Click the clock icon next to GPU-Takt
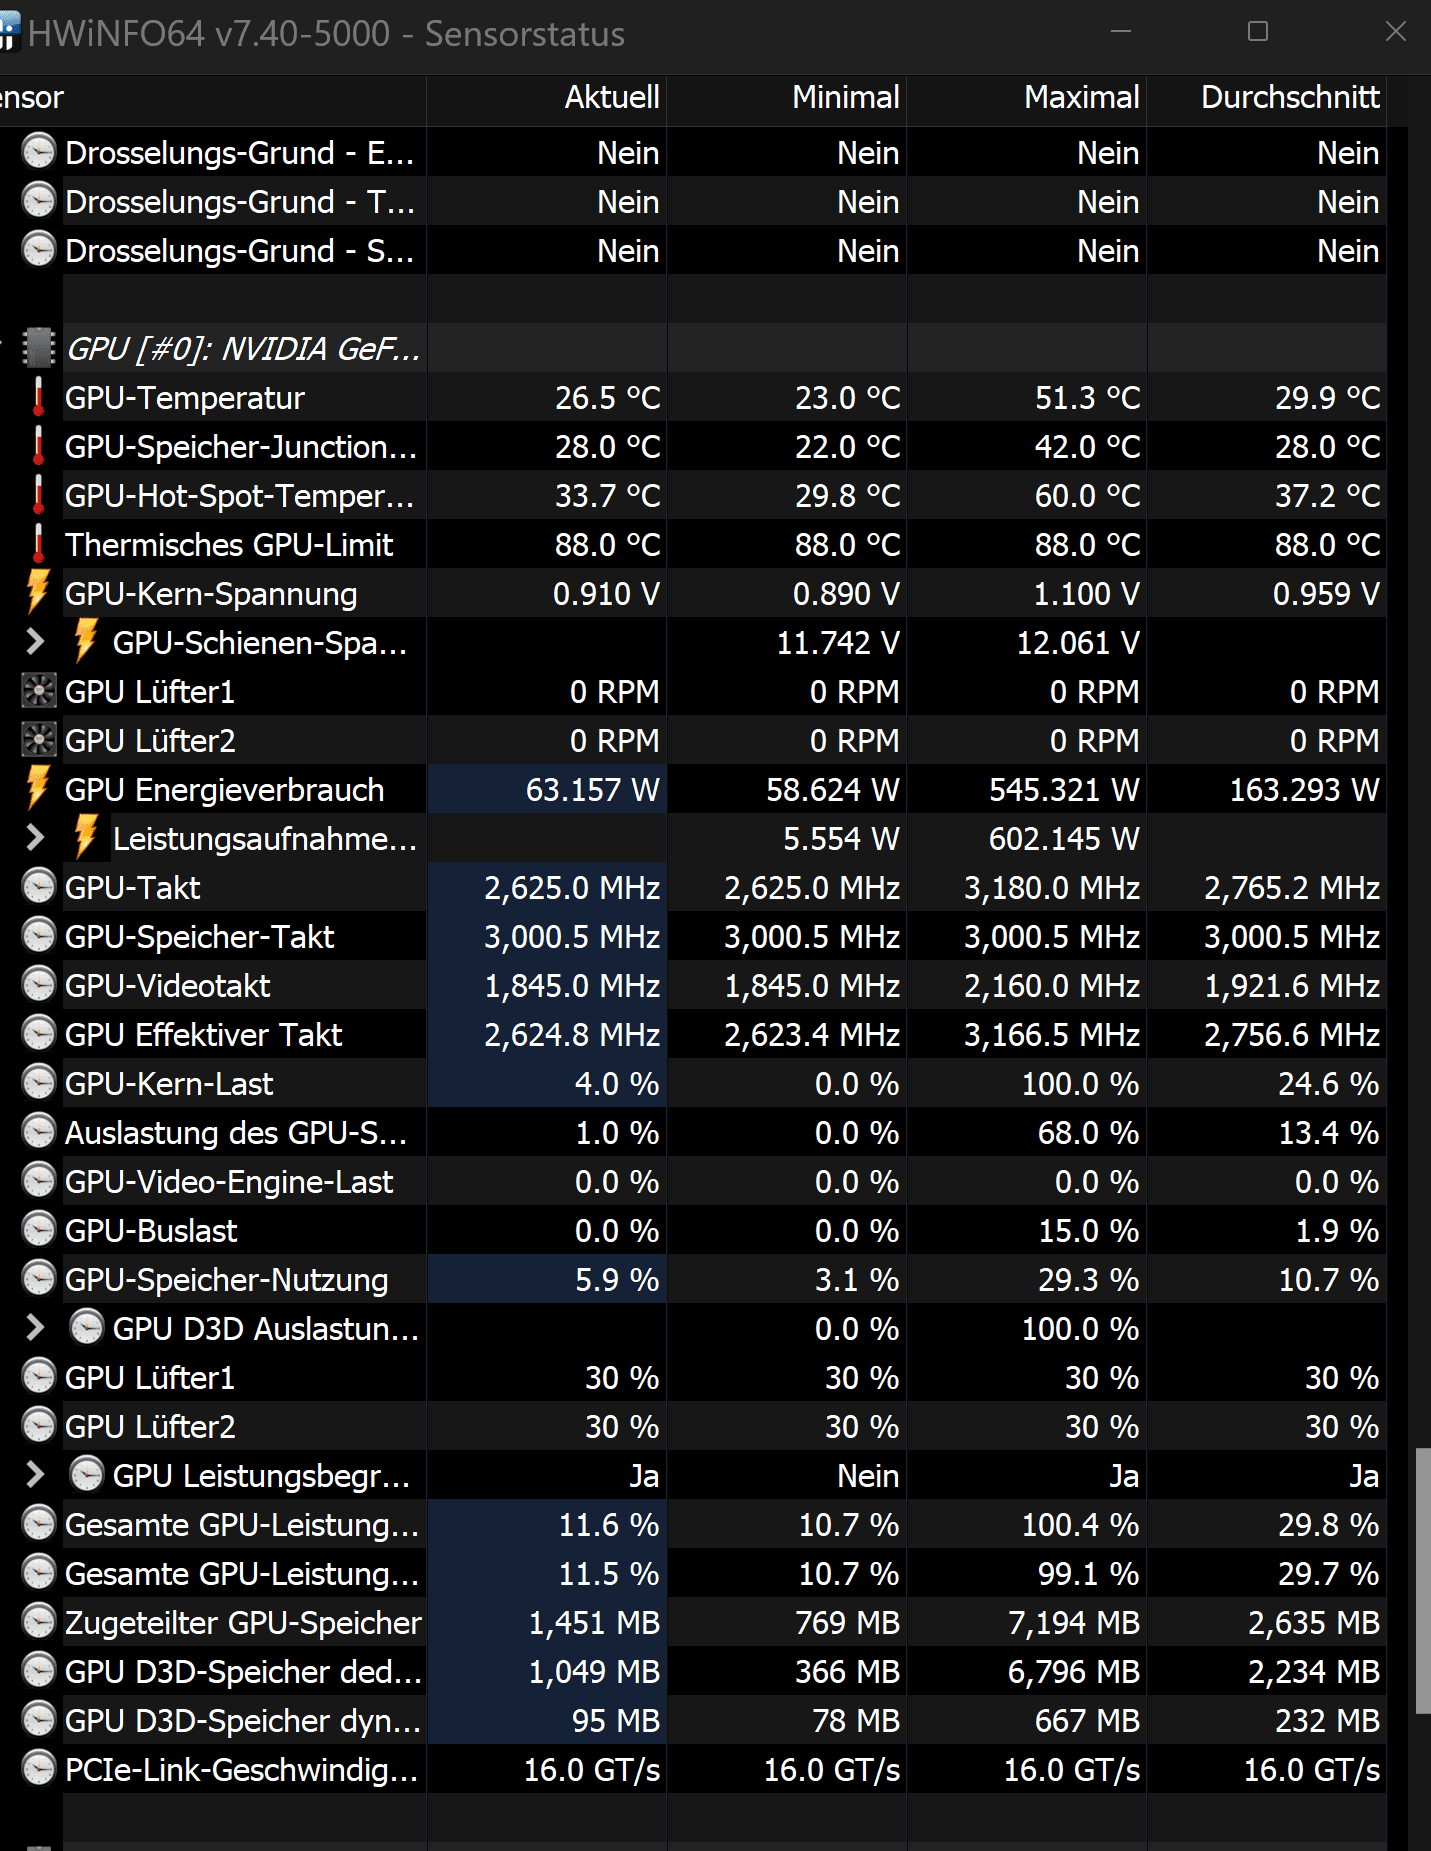 click(x=38, y=887)
